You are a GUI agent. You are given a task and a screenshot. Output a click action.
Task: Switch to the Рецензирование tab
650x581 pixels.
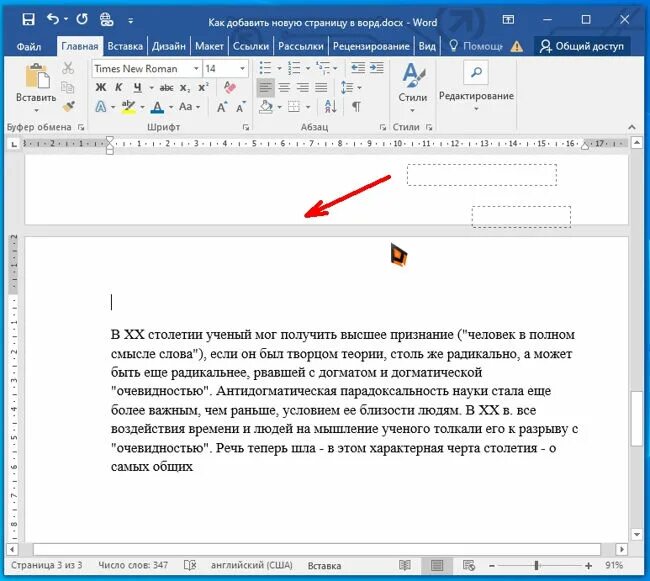coord(371,46)
